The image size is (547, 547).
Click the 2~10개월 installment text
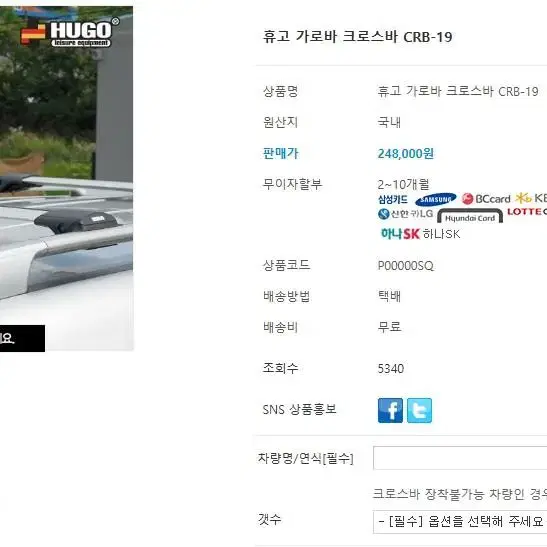click(x=404, y=184)
